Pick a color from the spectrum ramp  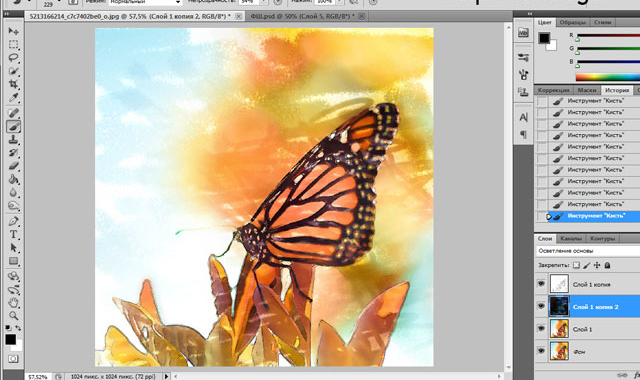608,77
